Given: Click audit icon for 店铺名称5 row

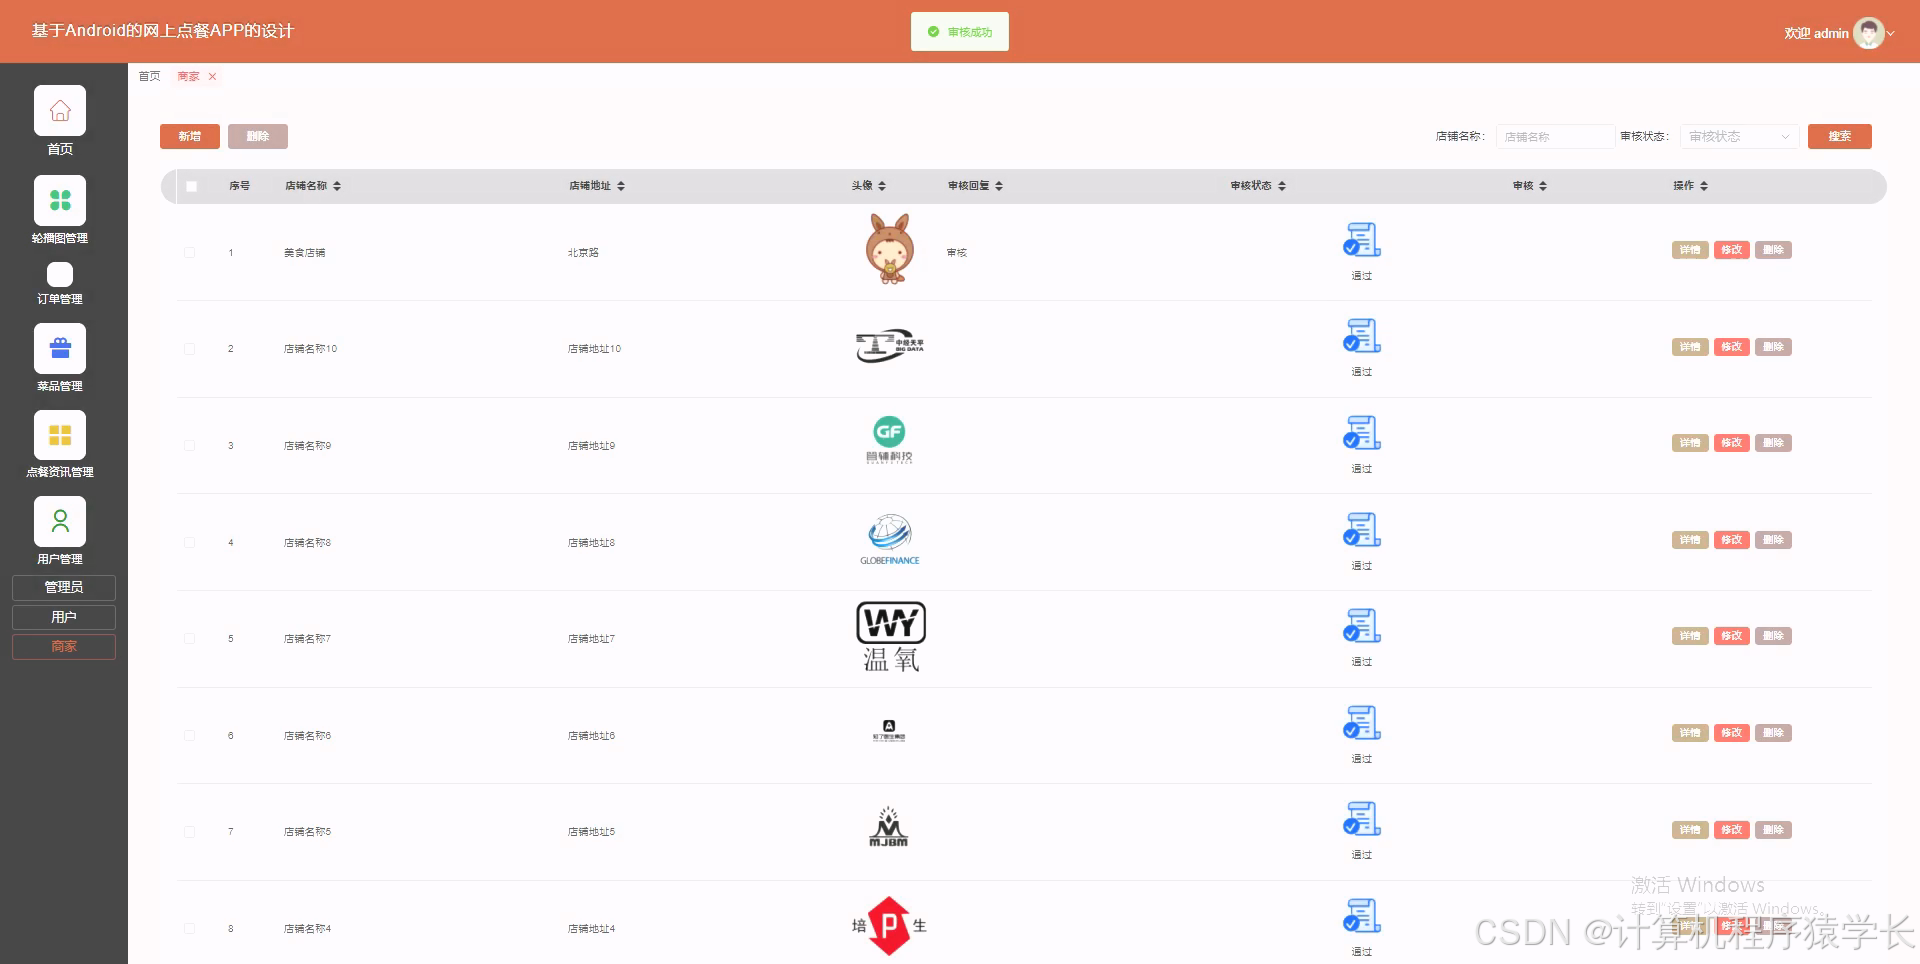Looking at the screenshot, I should click(x=1362, y=819).
